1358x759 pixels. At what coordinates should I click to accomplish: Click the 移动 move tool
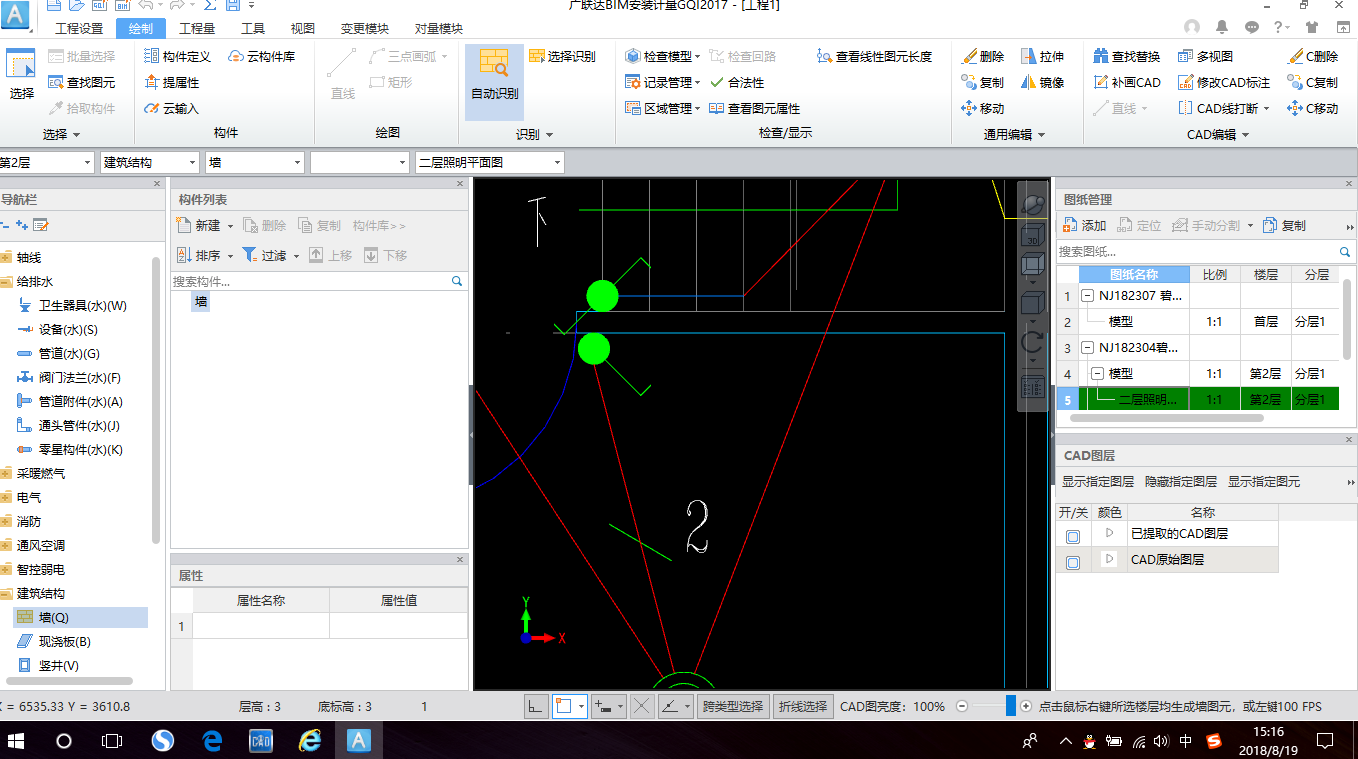pos(983,108)
